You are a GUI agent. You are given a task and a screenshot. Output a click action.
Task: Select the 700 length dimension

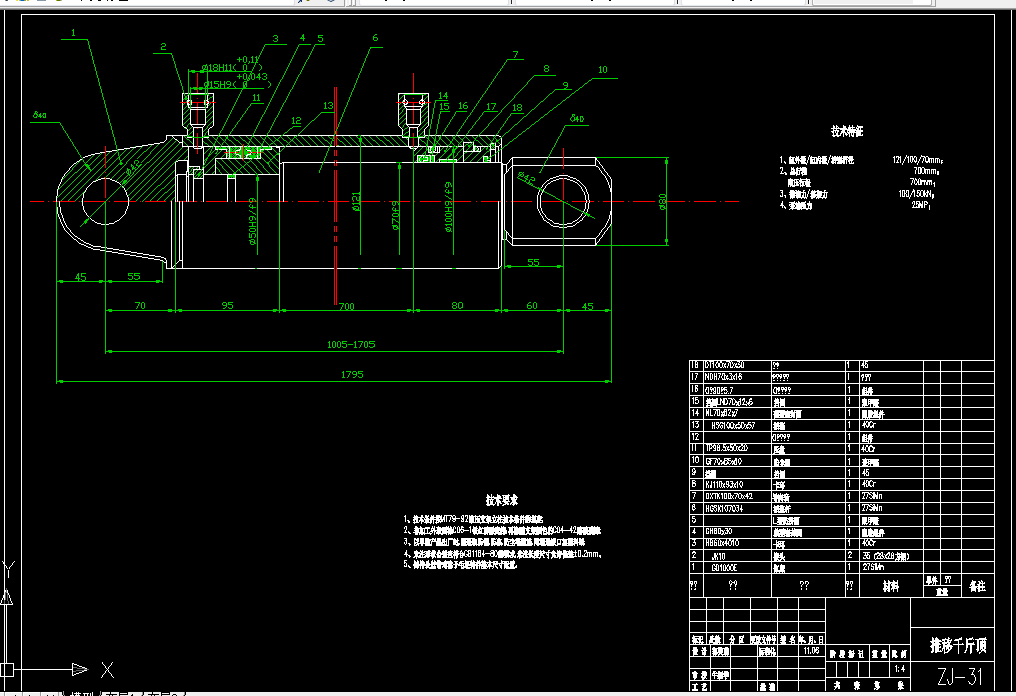pyautogui.click(x=347, y=306)
